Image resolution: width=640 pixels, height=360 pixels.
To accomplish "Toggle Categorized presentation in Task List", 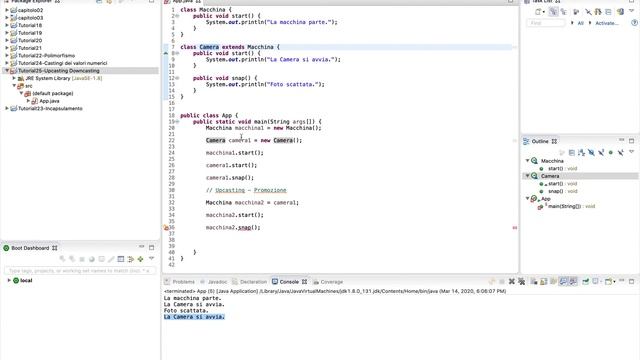I will (x=553, y=12).
